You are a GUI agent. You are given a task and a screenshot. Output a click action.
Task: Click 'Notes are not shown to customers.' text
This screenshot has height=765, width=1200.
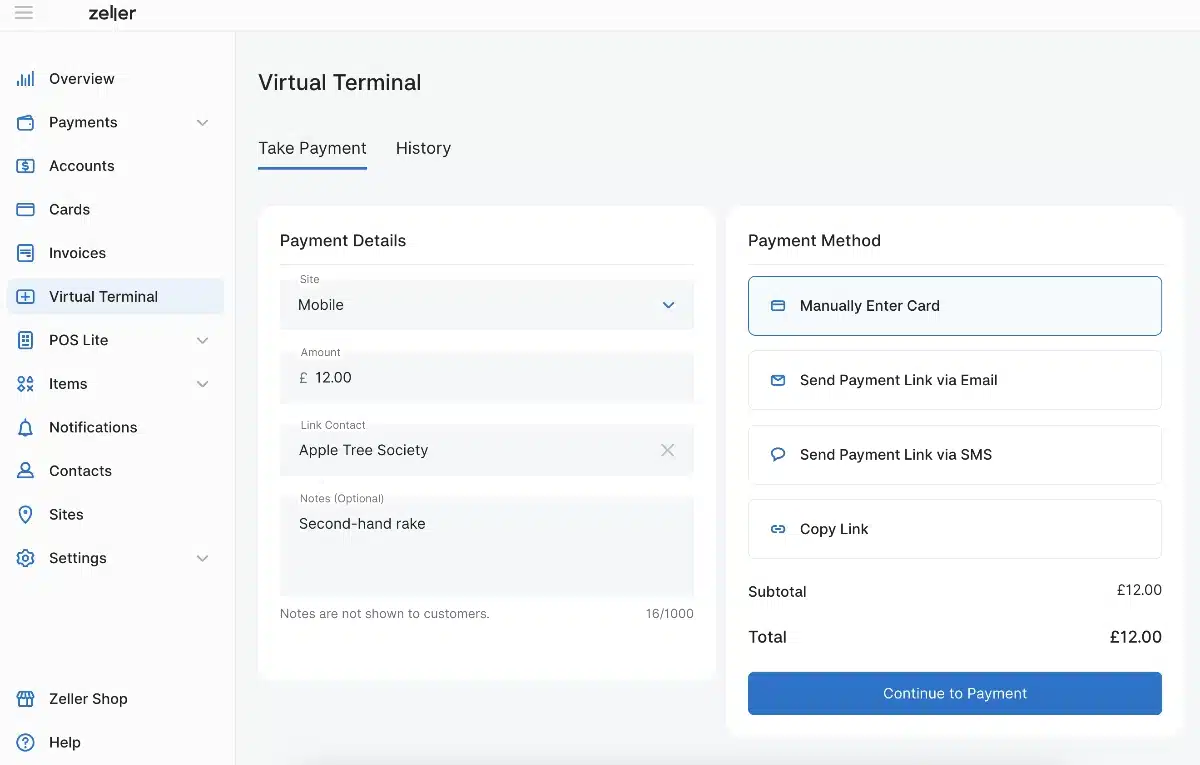385,614
